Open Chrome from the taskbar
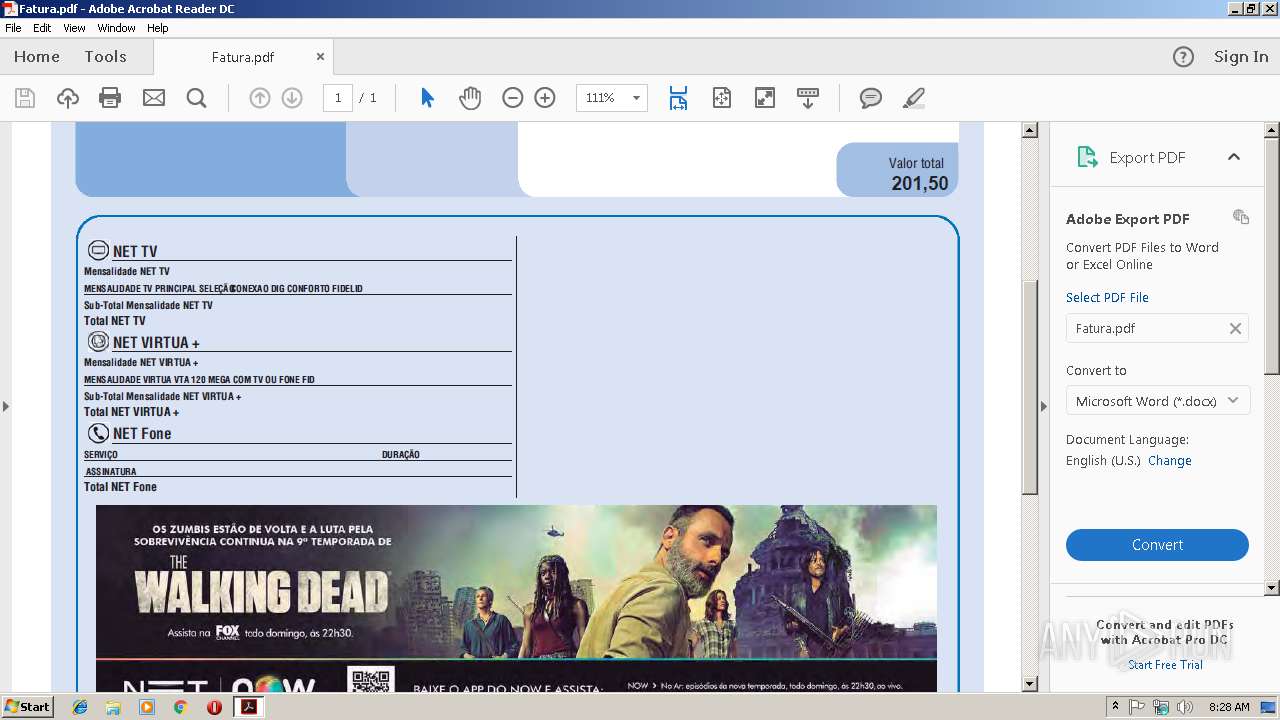The image size is (1280, 720). click(x=180, y=707)
